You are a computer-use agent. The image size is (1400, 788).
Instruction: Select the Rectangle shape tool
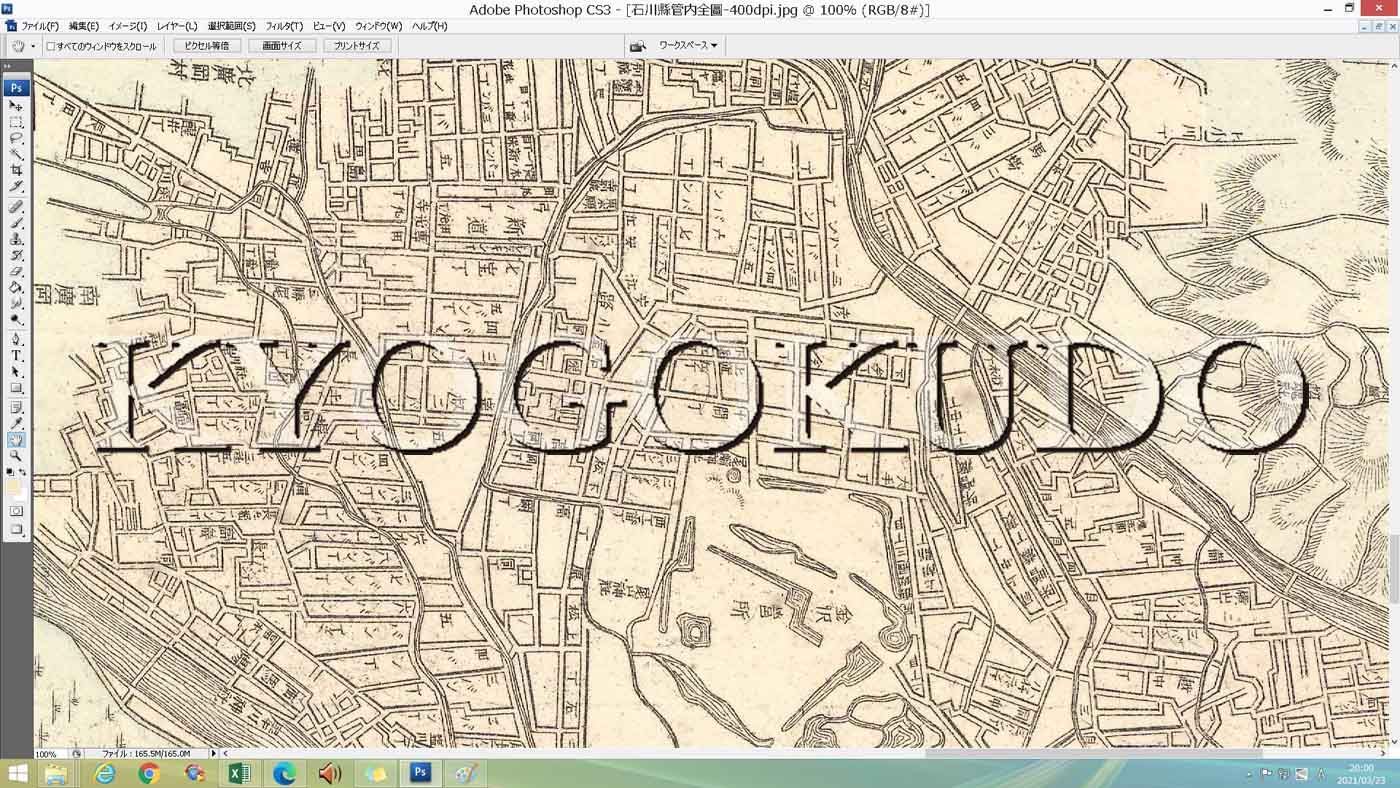pyautogui.click(x=16, y=387)
